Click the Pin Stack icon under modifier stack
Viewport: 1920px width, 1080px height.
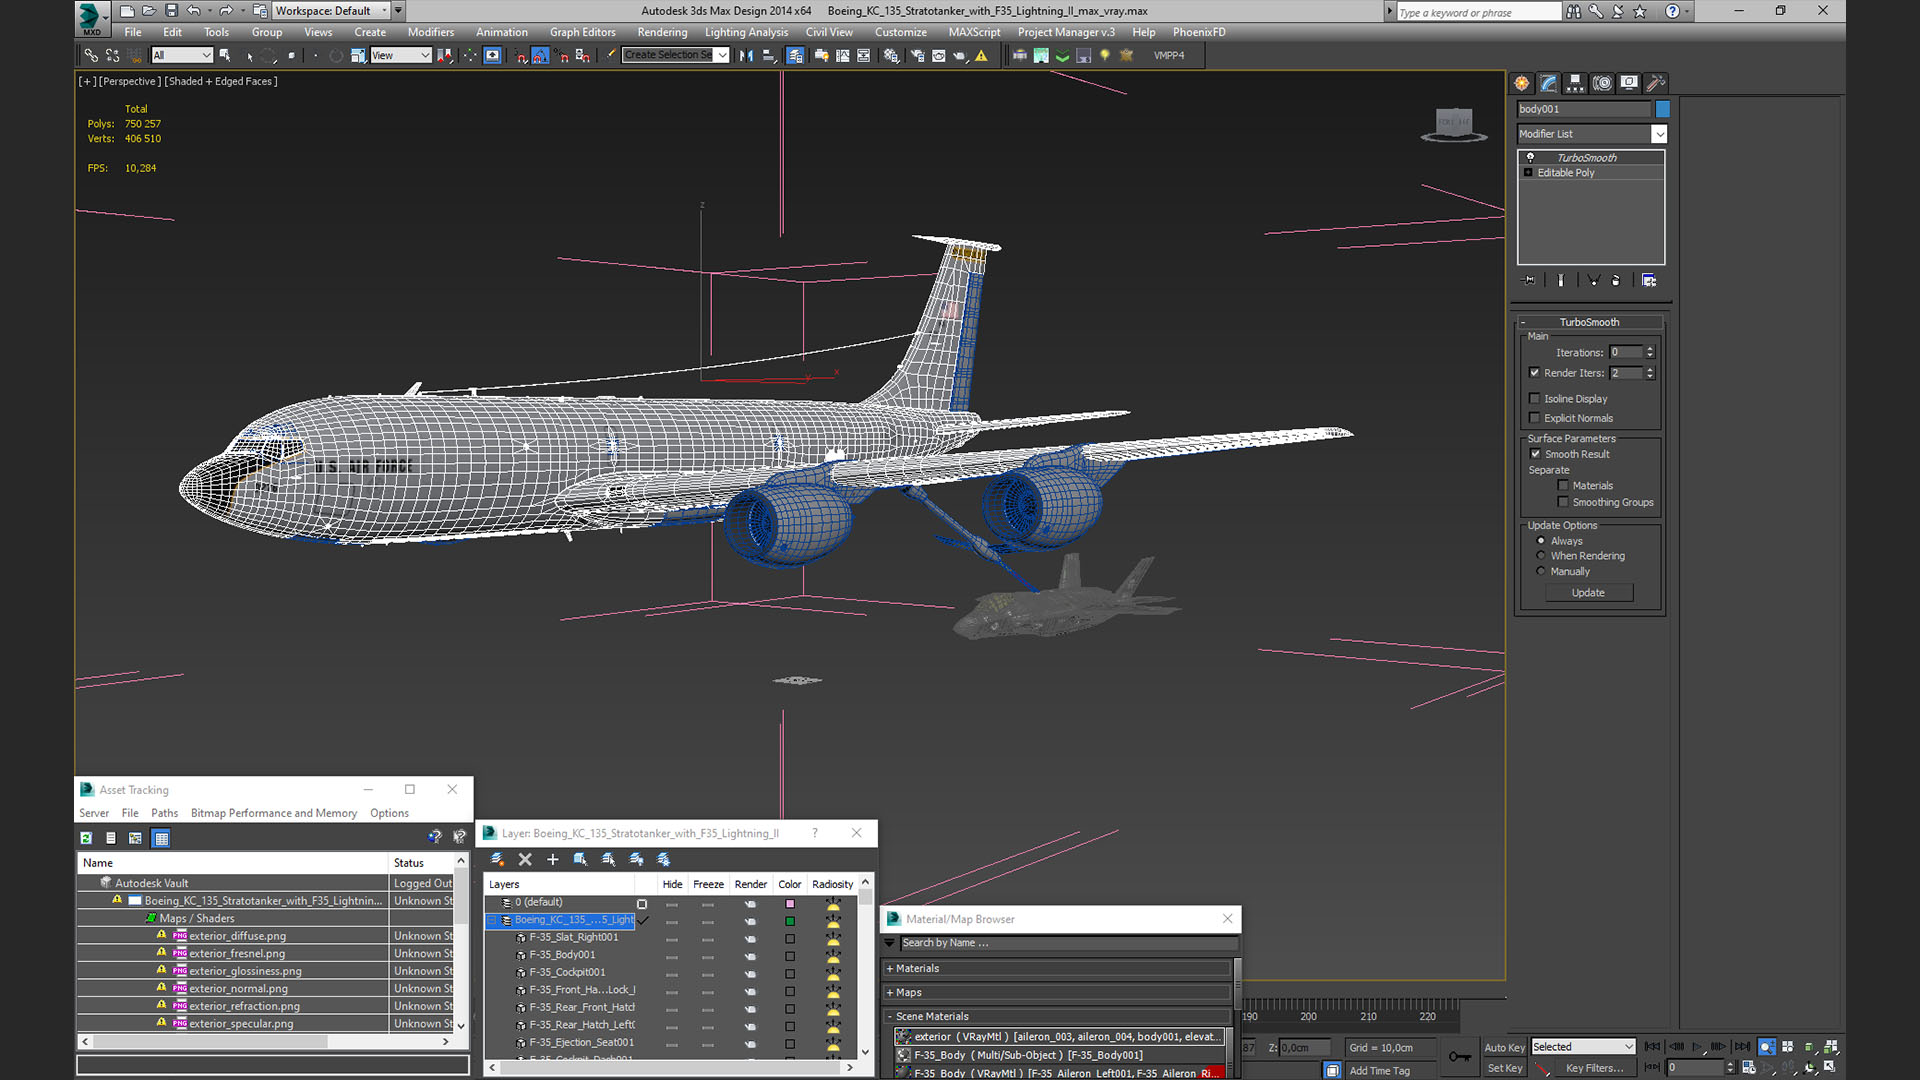[1528, 281]
